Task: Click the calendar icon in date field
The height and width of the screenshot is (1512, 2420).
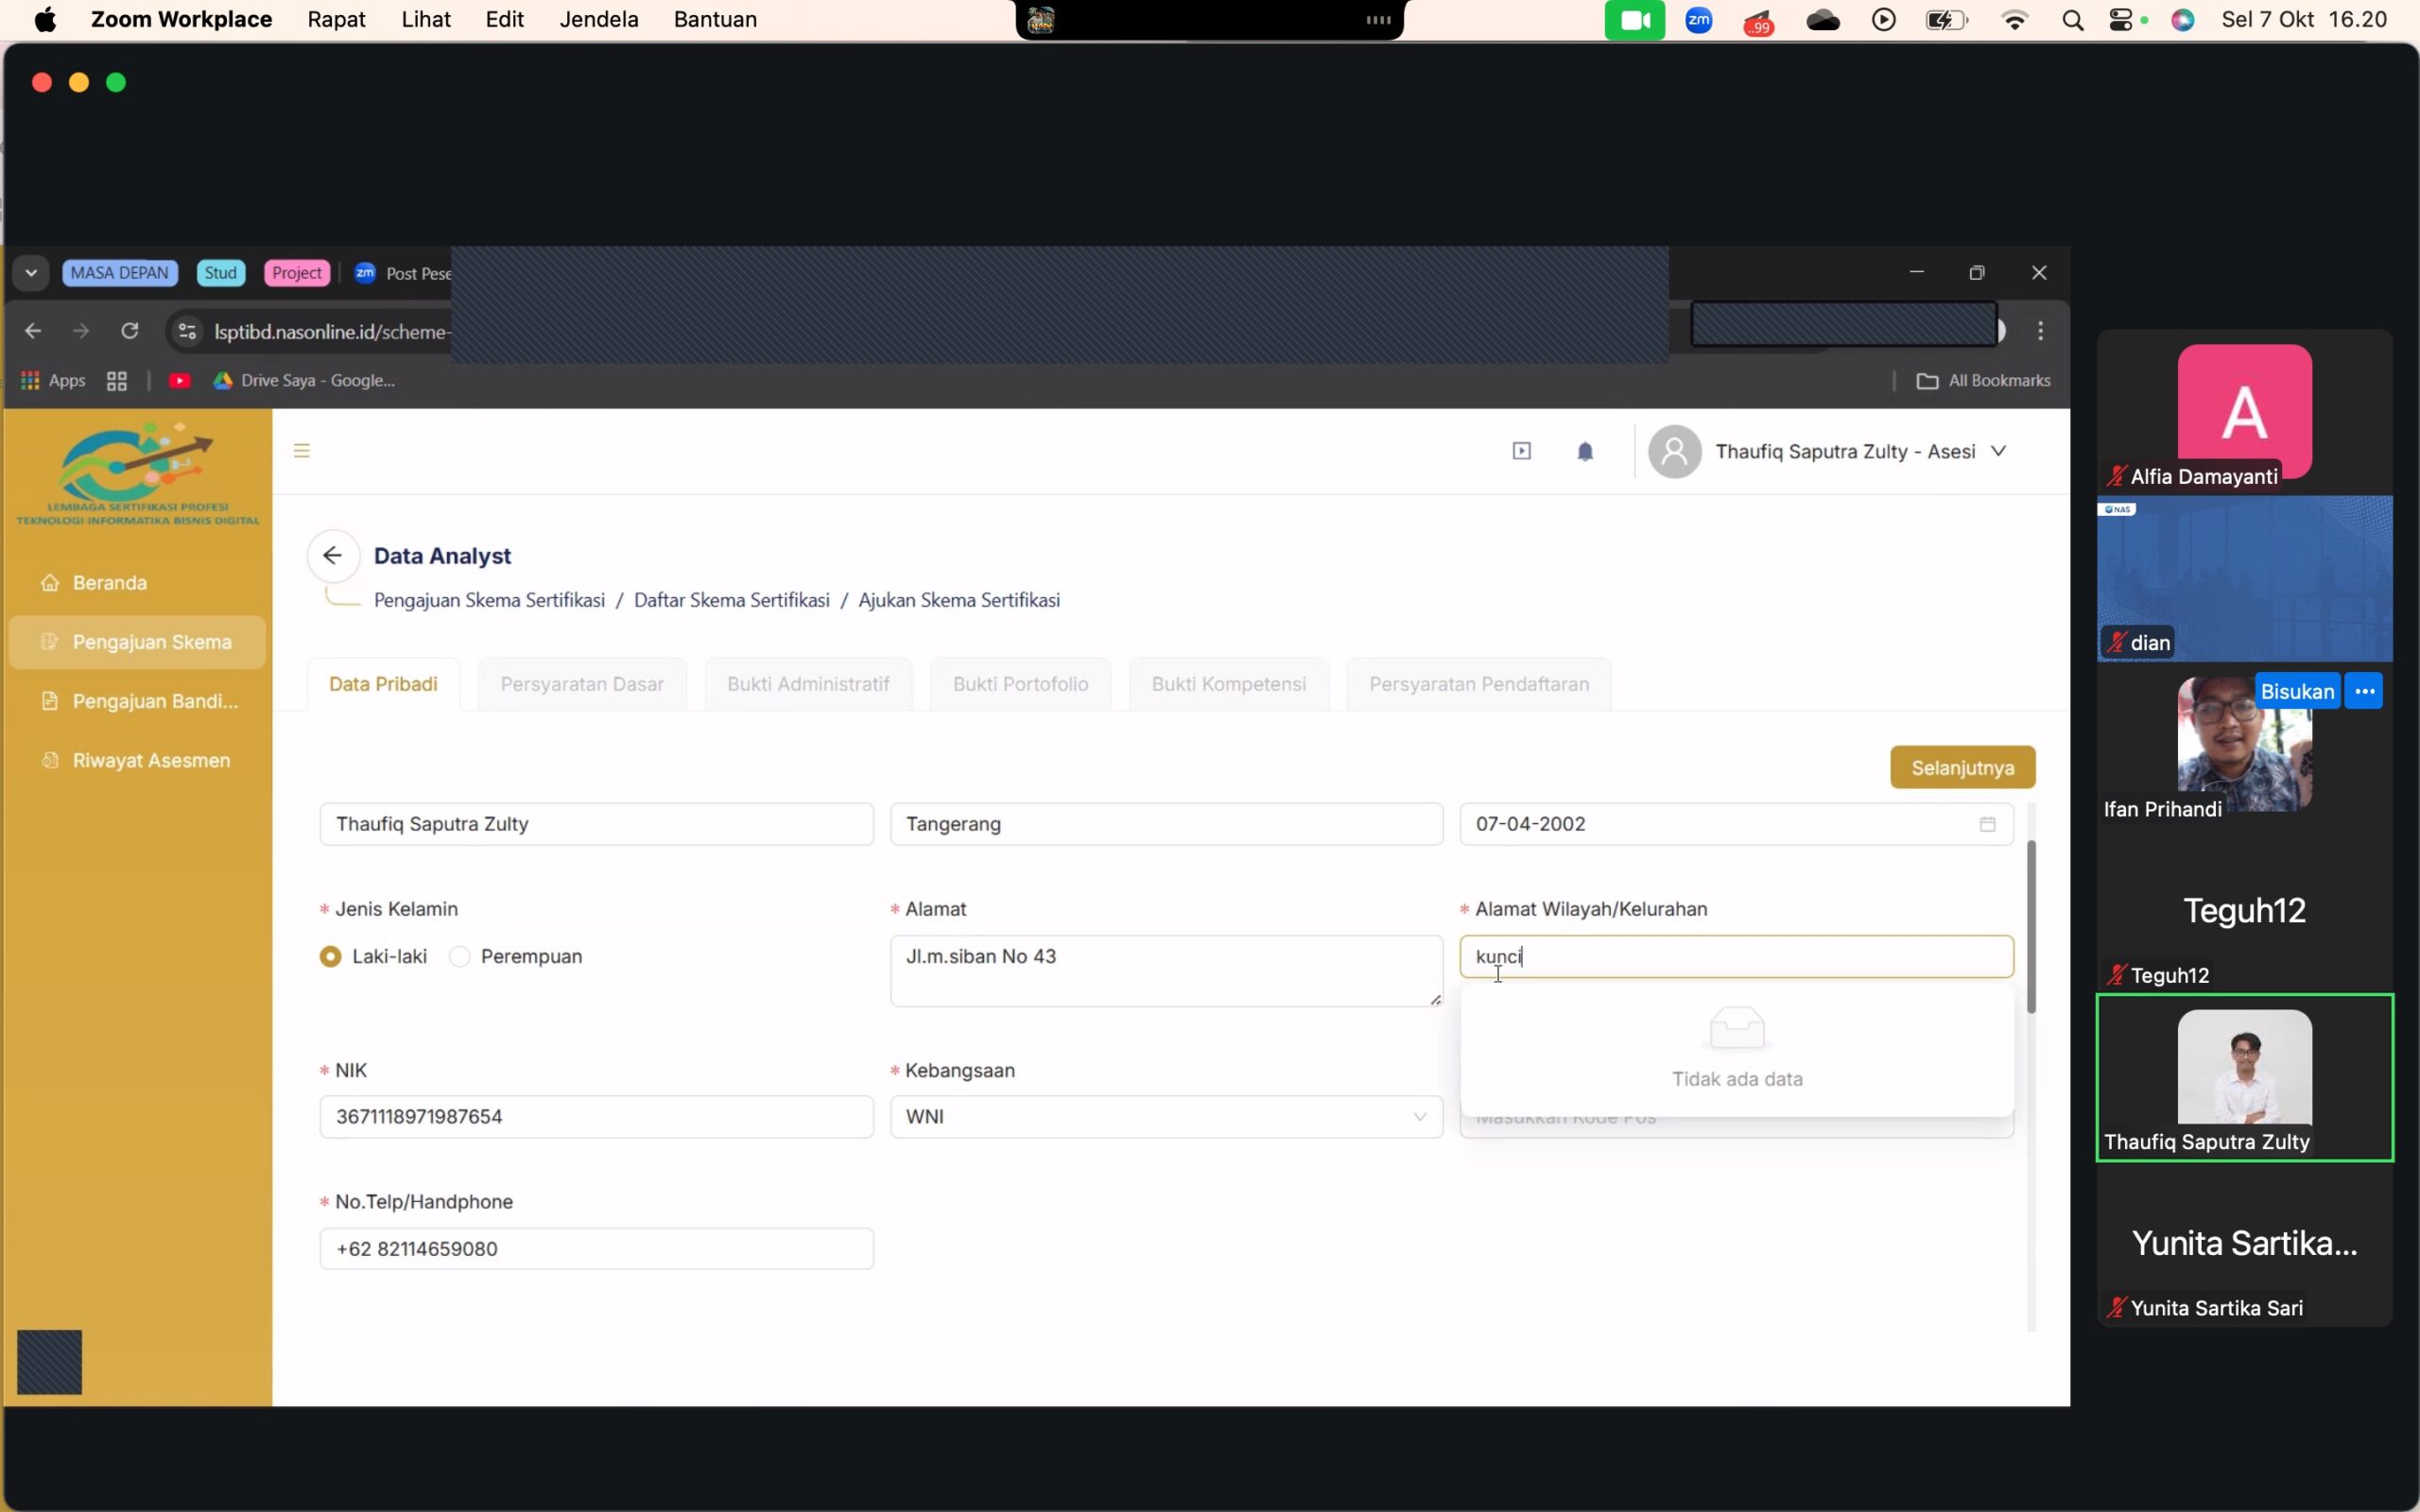Action: (1987, 824)
